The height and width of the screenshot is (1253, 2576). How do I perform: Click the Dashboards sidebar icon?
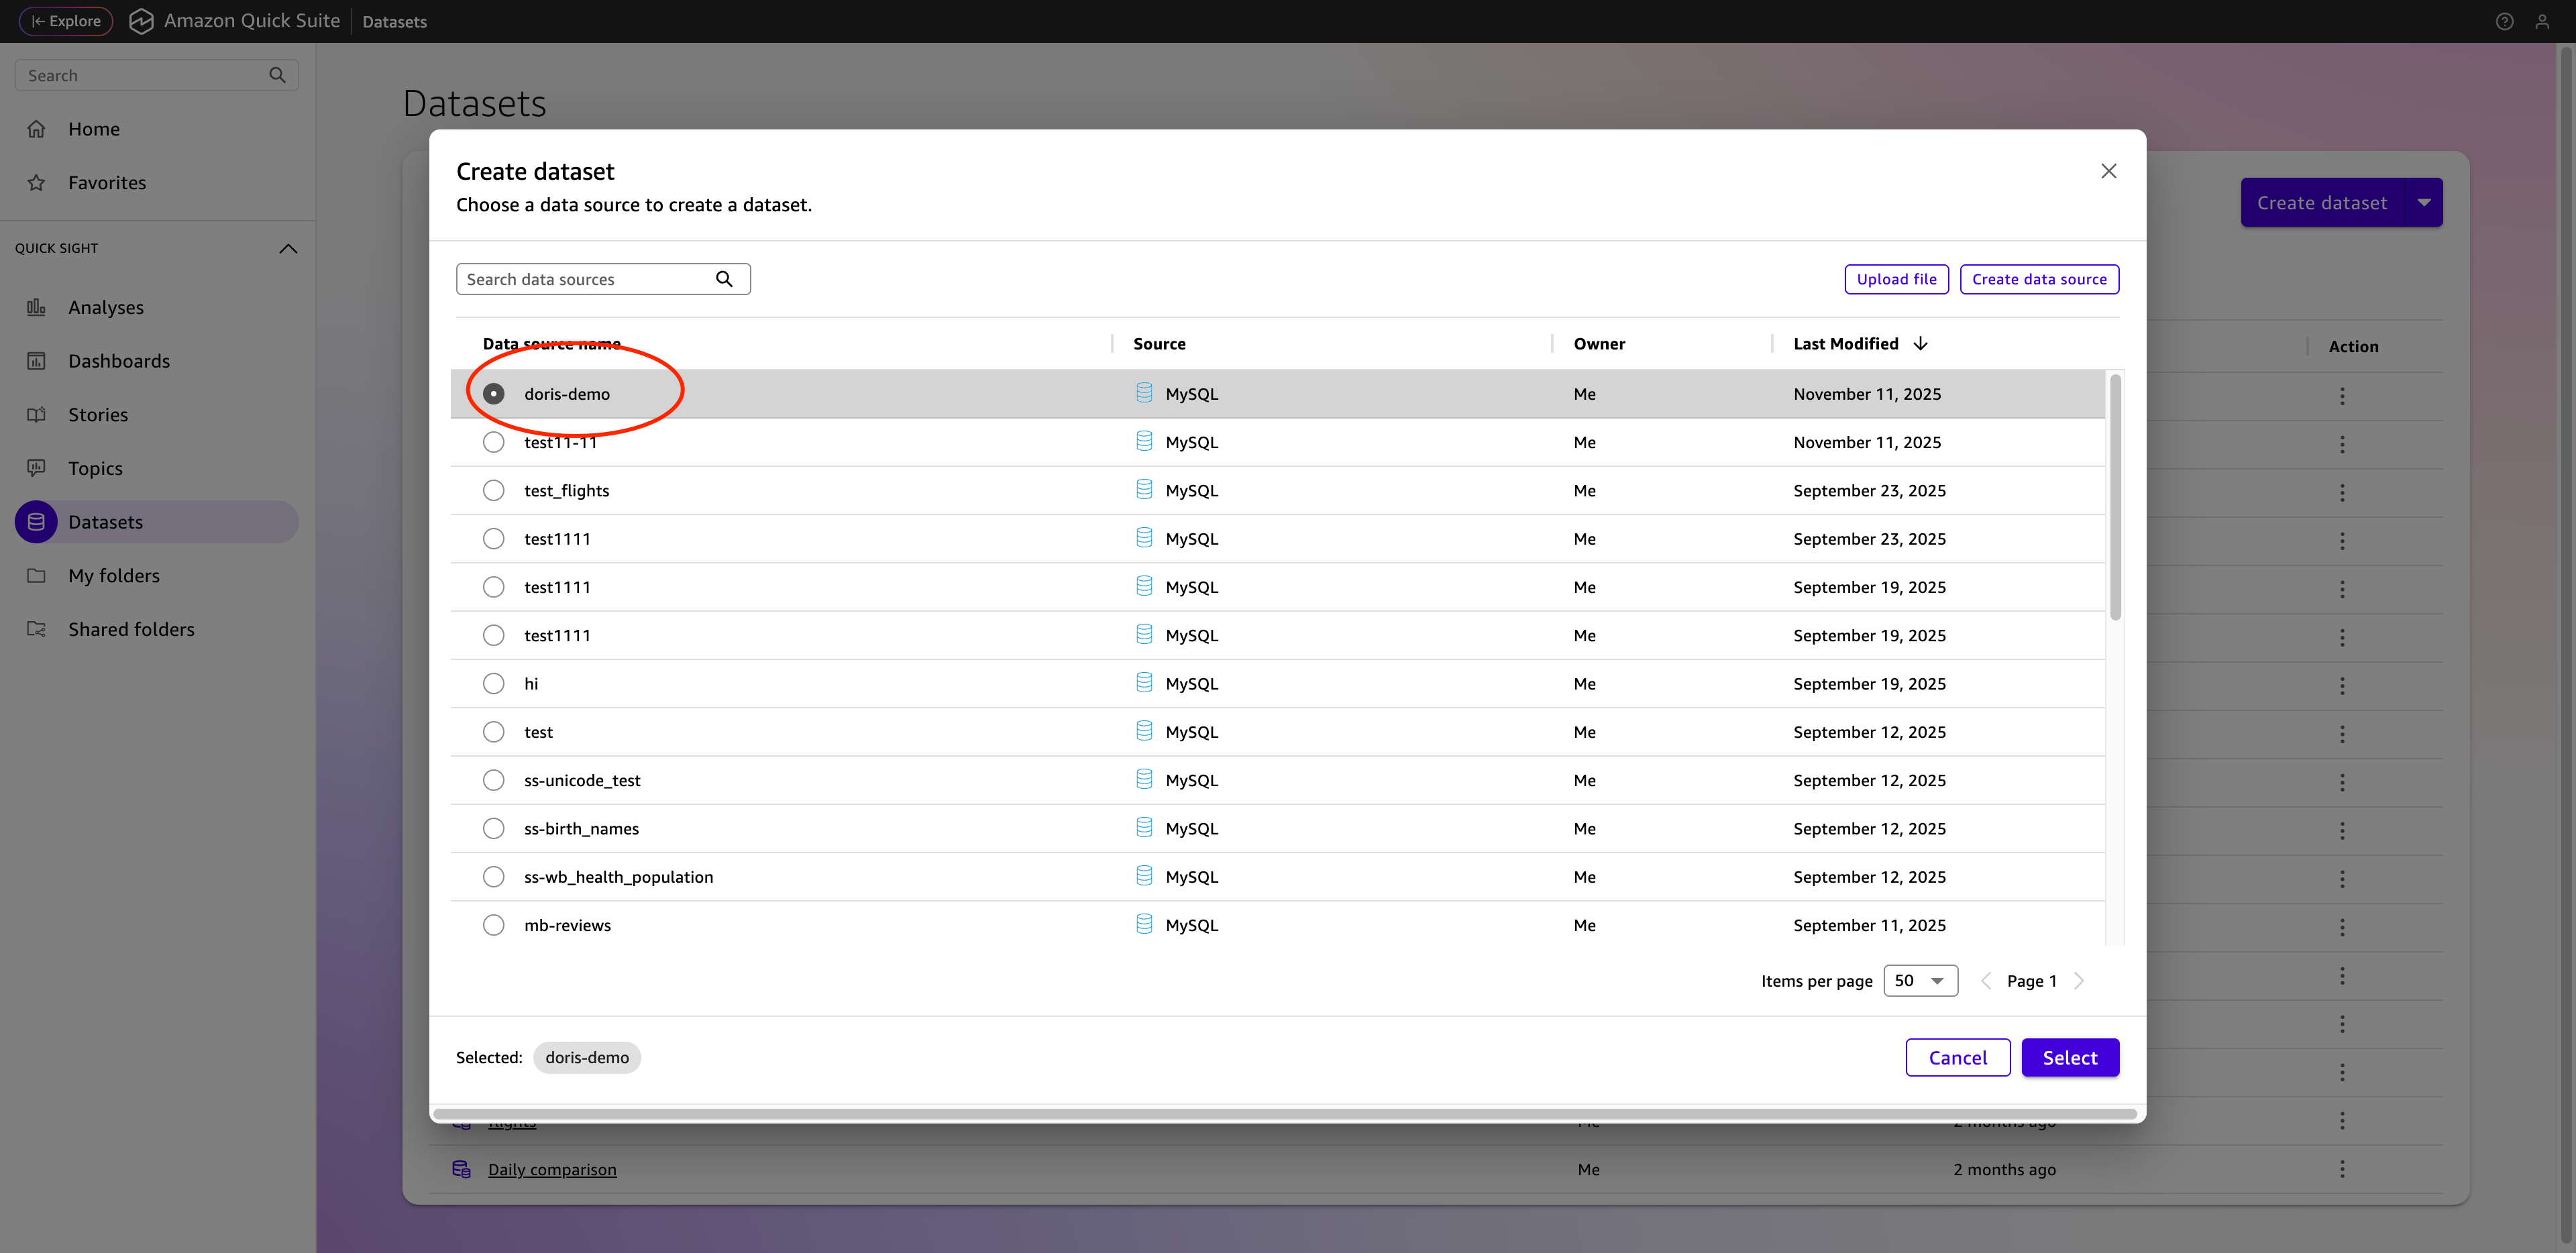[x=36, y=360]
